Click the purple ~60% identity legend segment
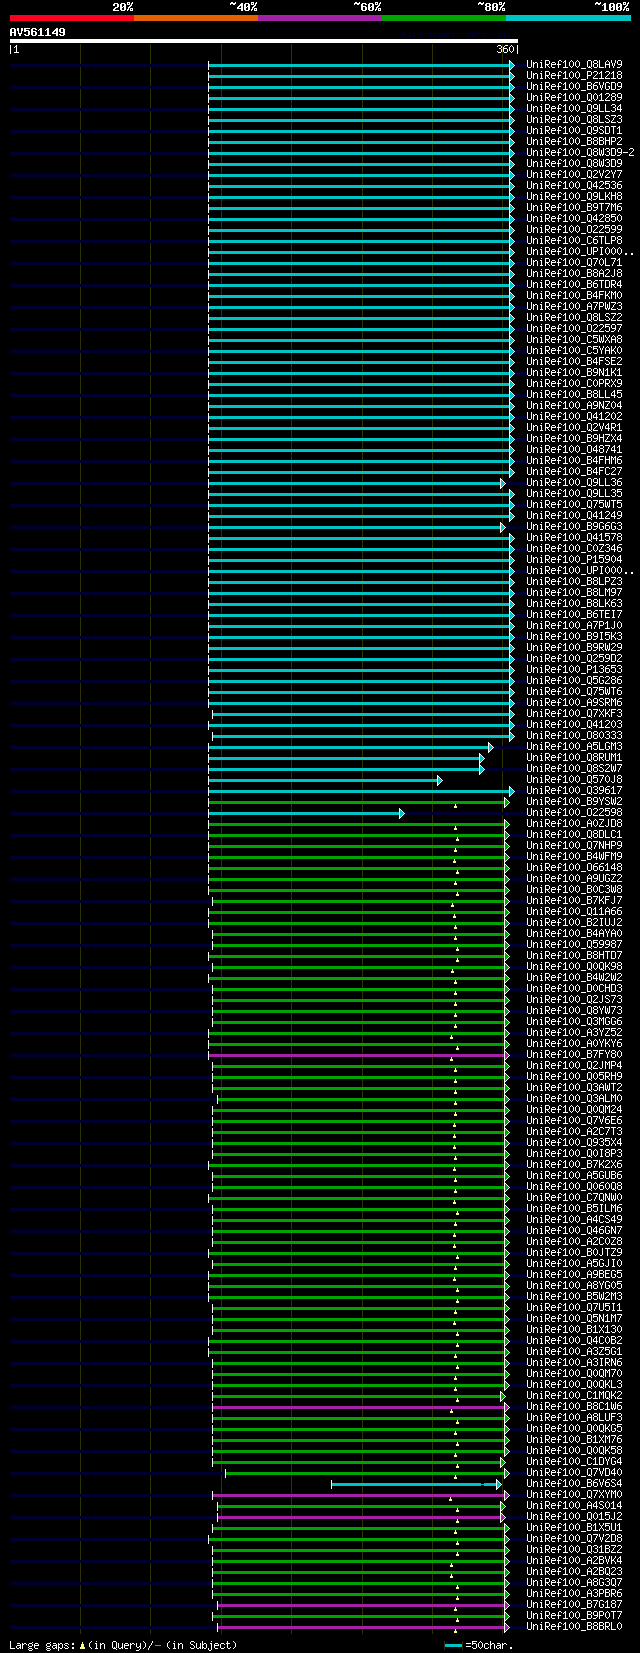The width and height of the screenshot is (640, 1653). pyautogui.click(x=319, y=17)
